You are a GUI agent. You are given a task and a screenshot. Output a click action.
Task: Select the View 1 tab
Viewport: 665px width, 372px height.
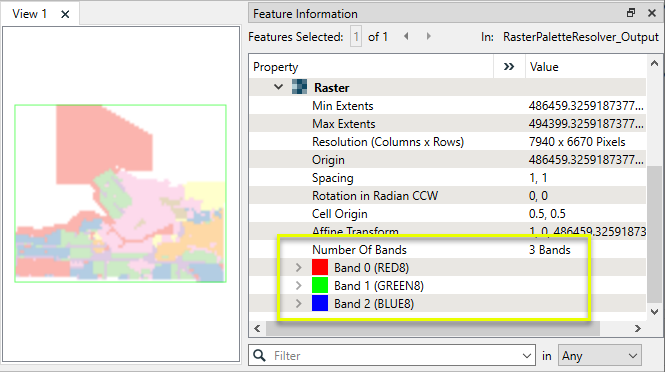[x=29, y=14]
